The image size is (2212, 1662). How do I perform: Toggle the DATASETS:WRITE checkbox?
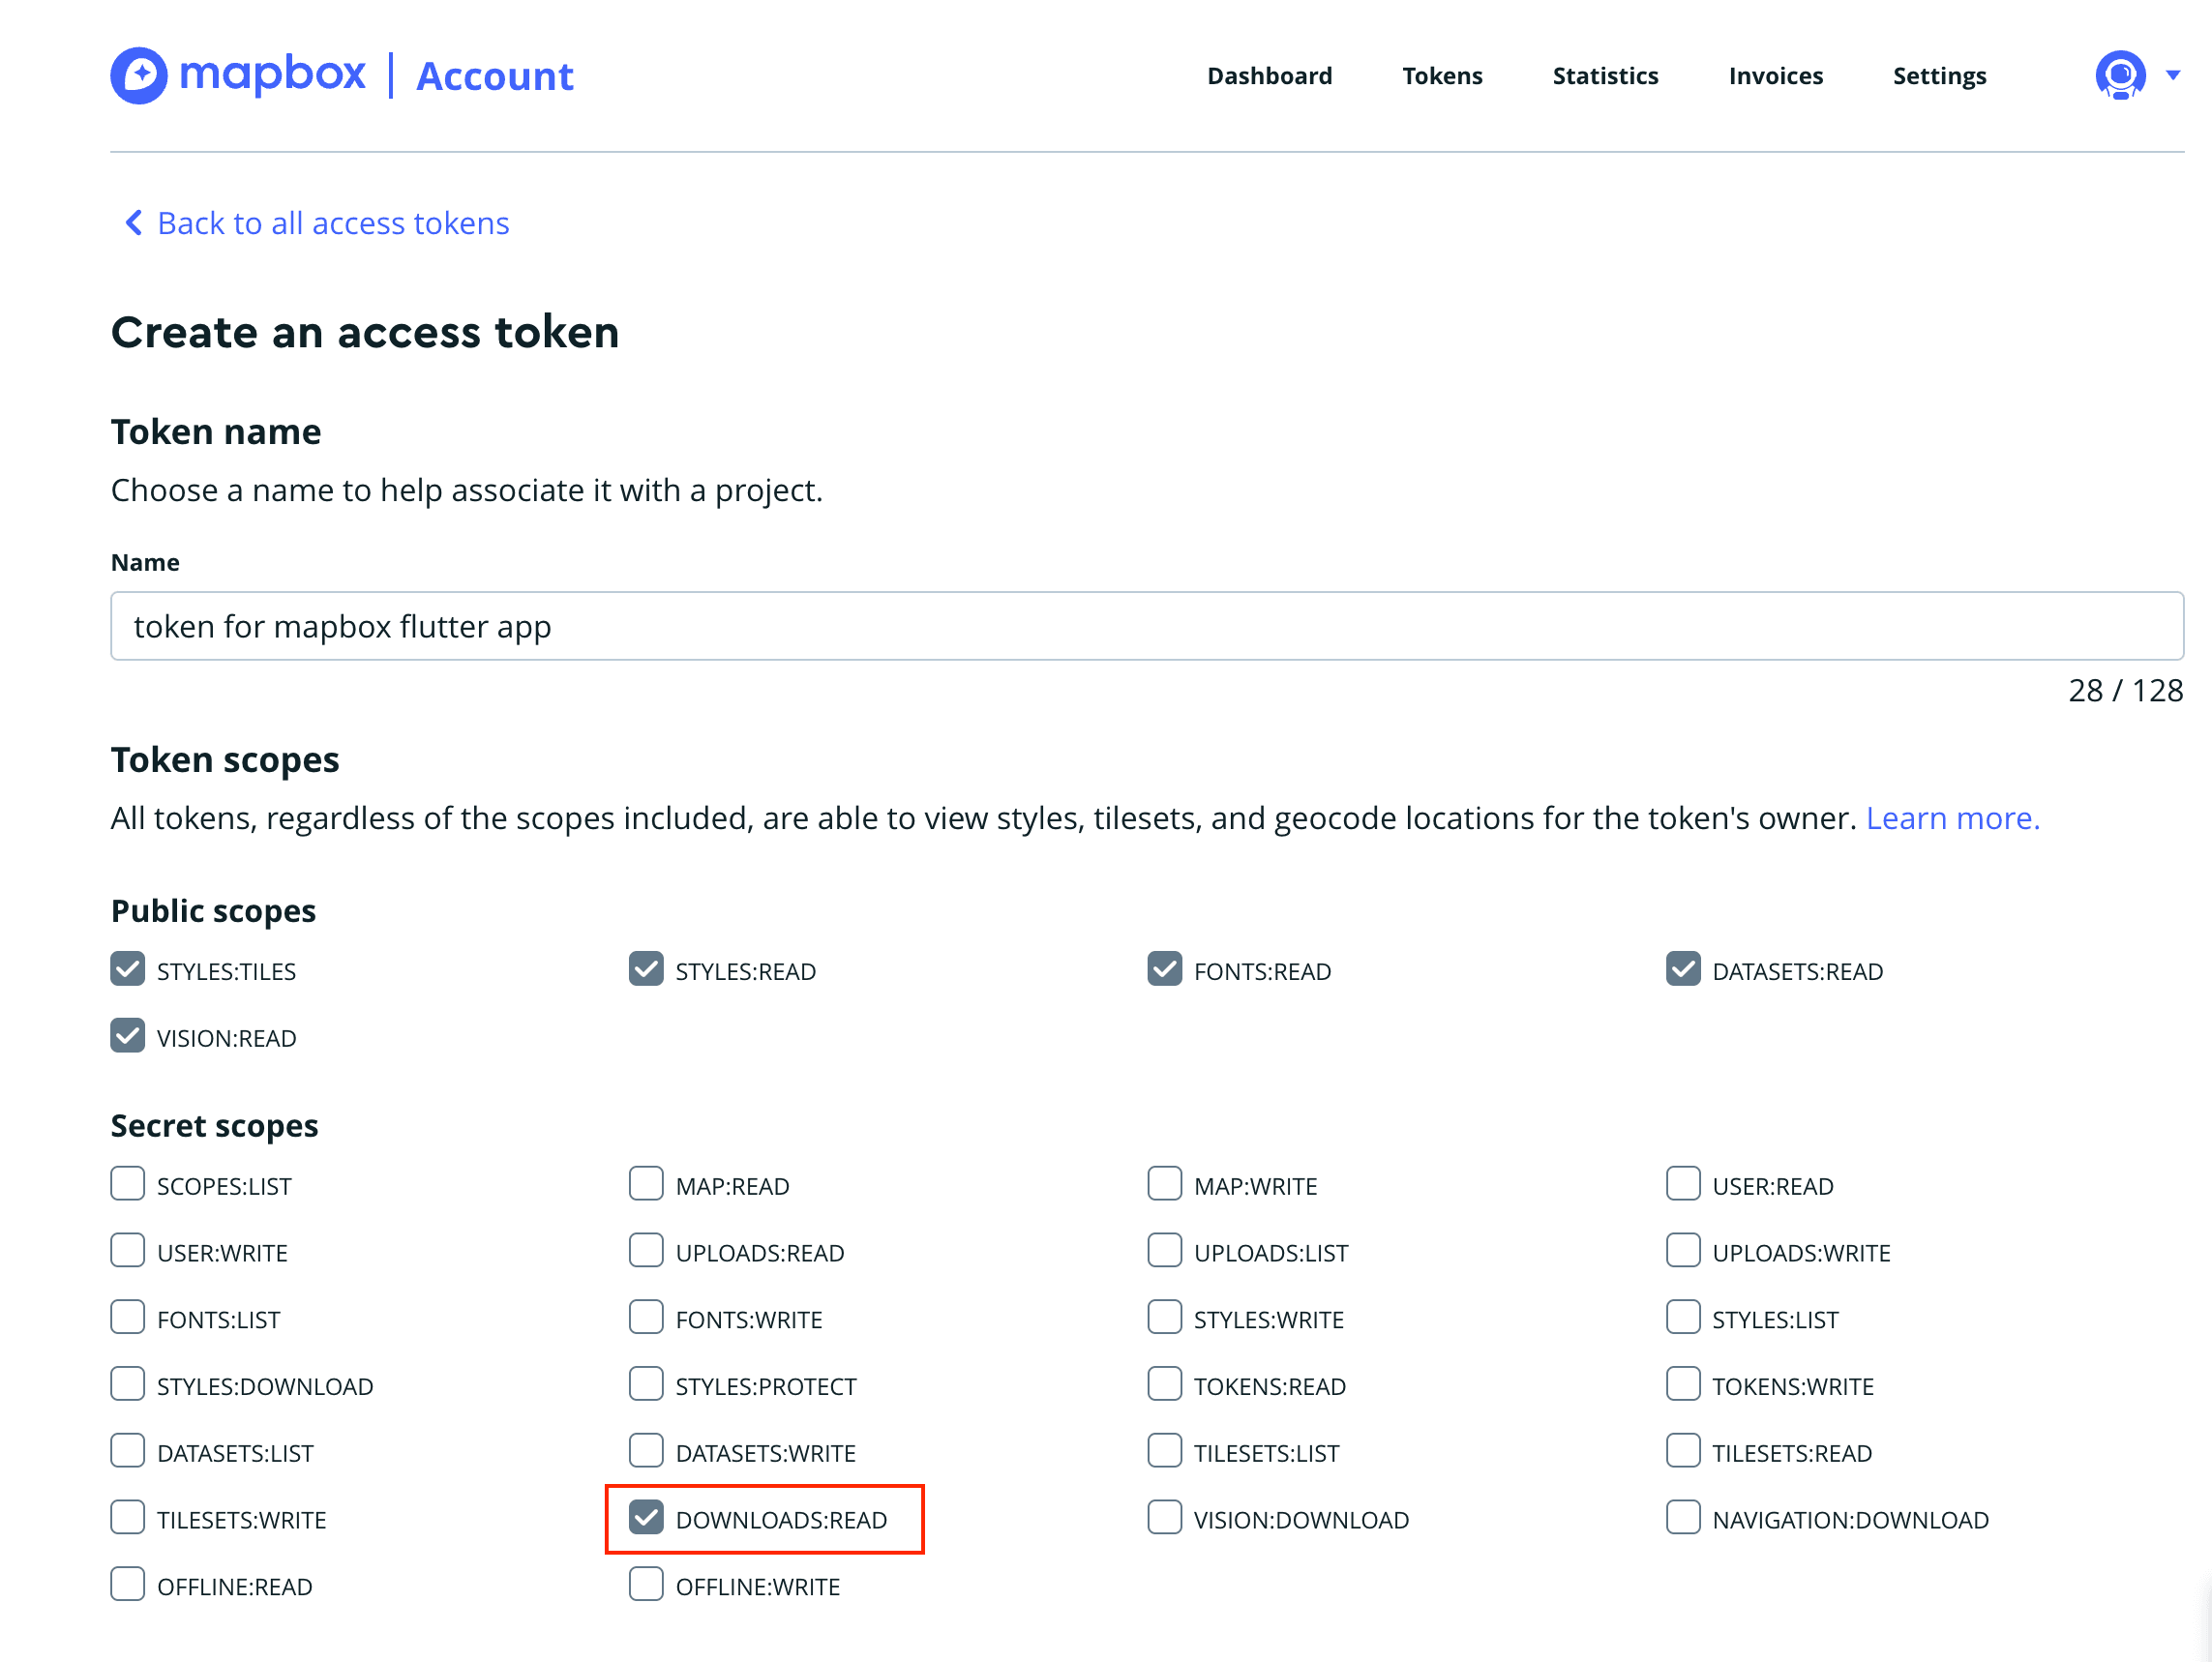click(x=646, y=1452)
